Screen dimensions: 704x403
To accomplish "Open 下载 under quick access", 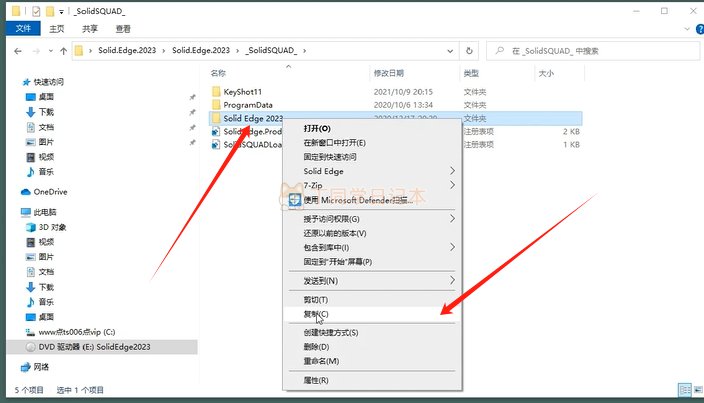I will 46,112.
